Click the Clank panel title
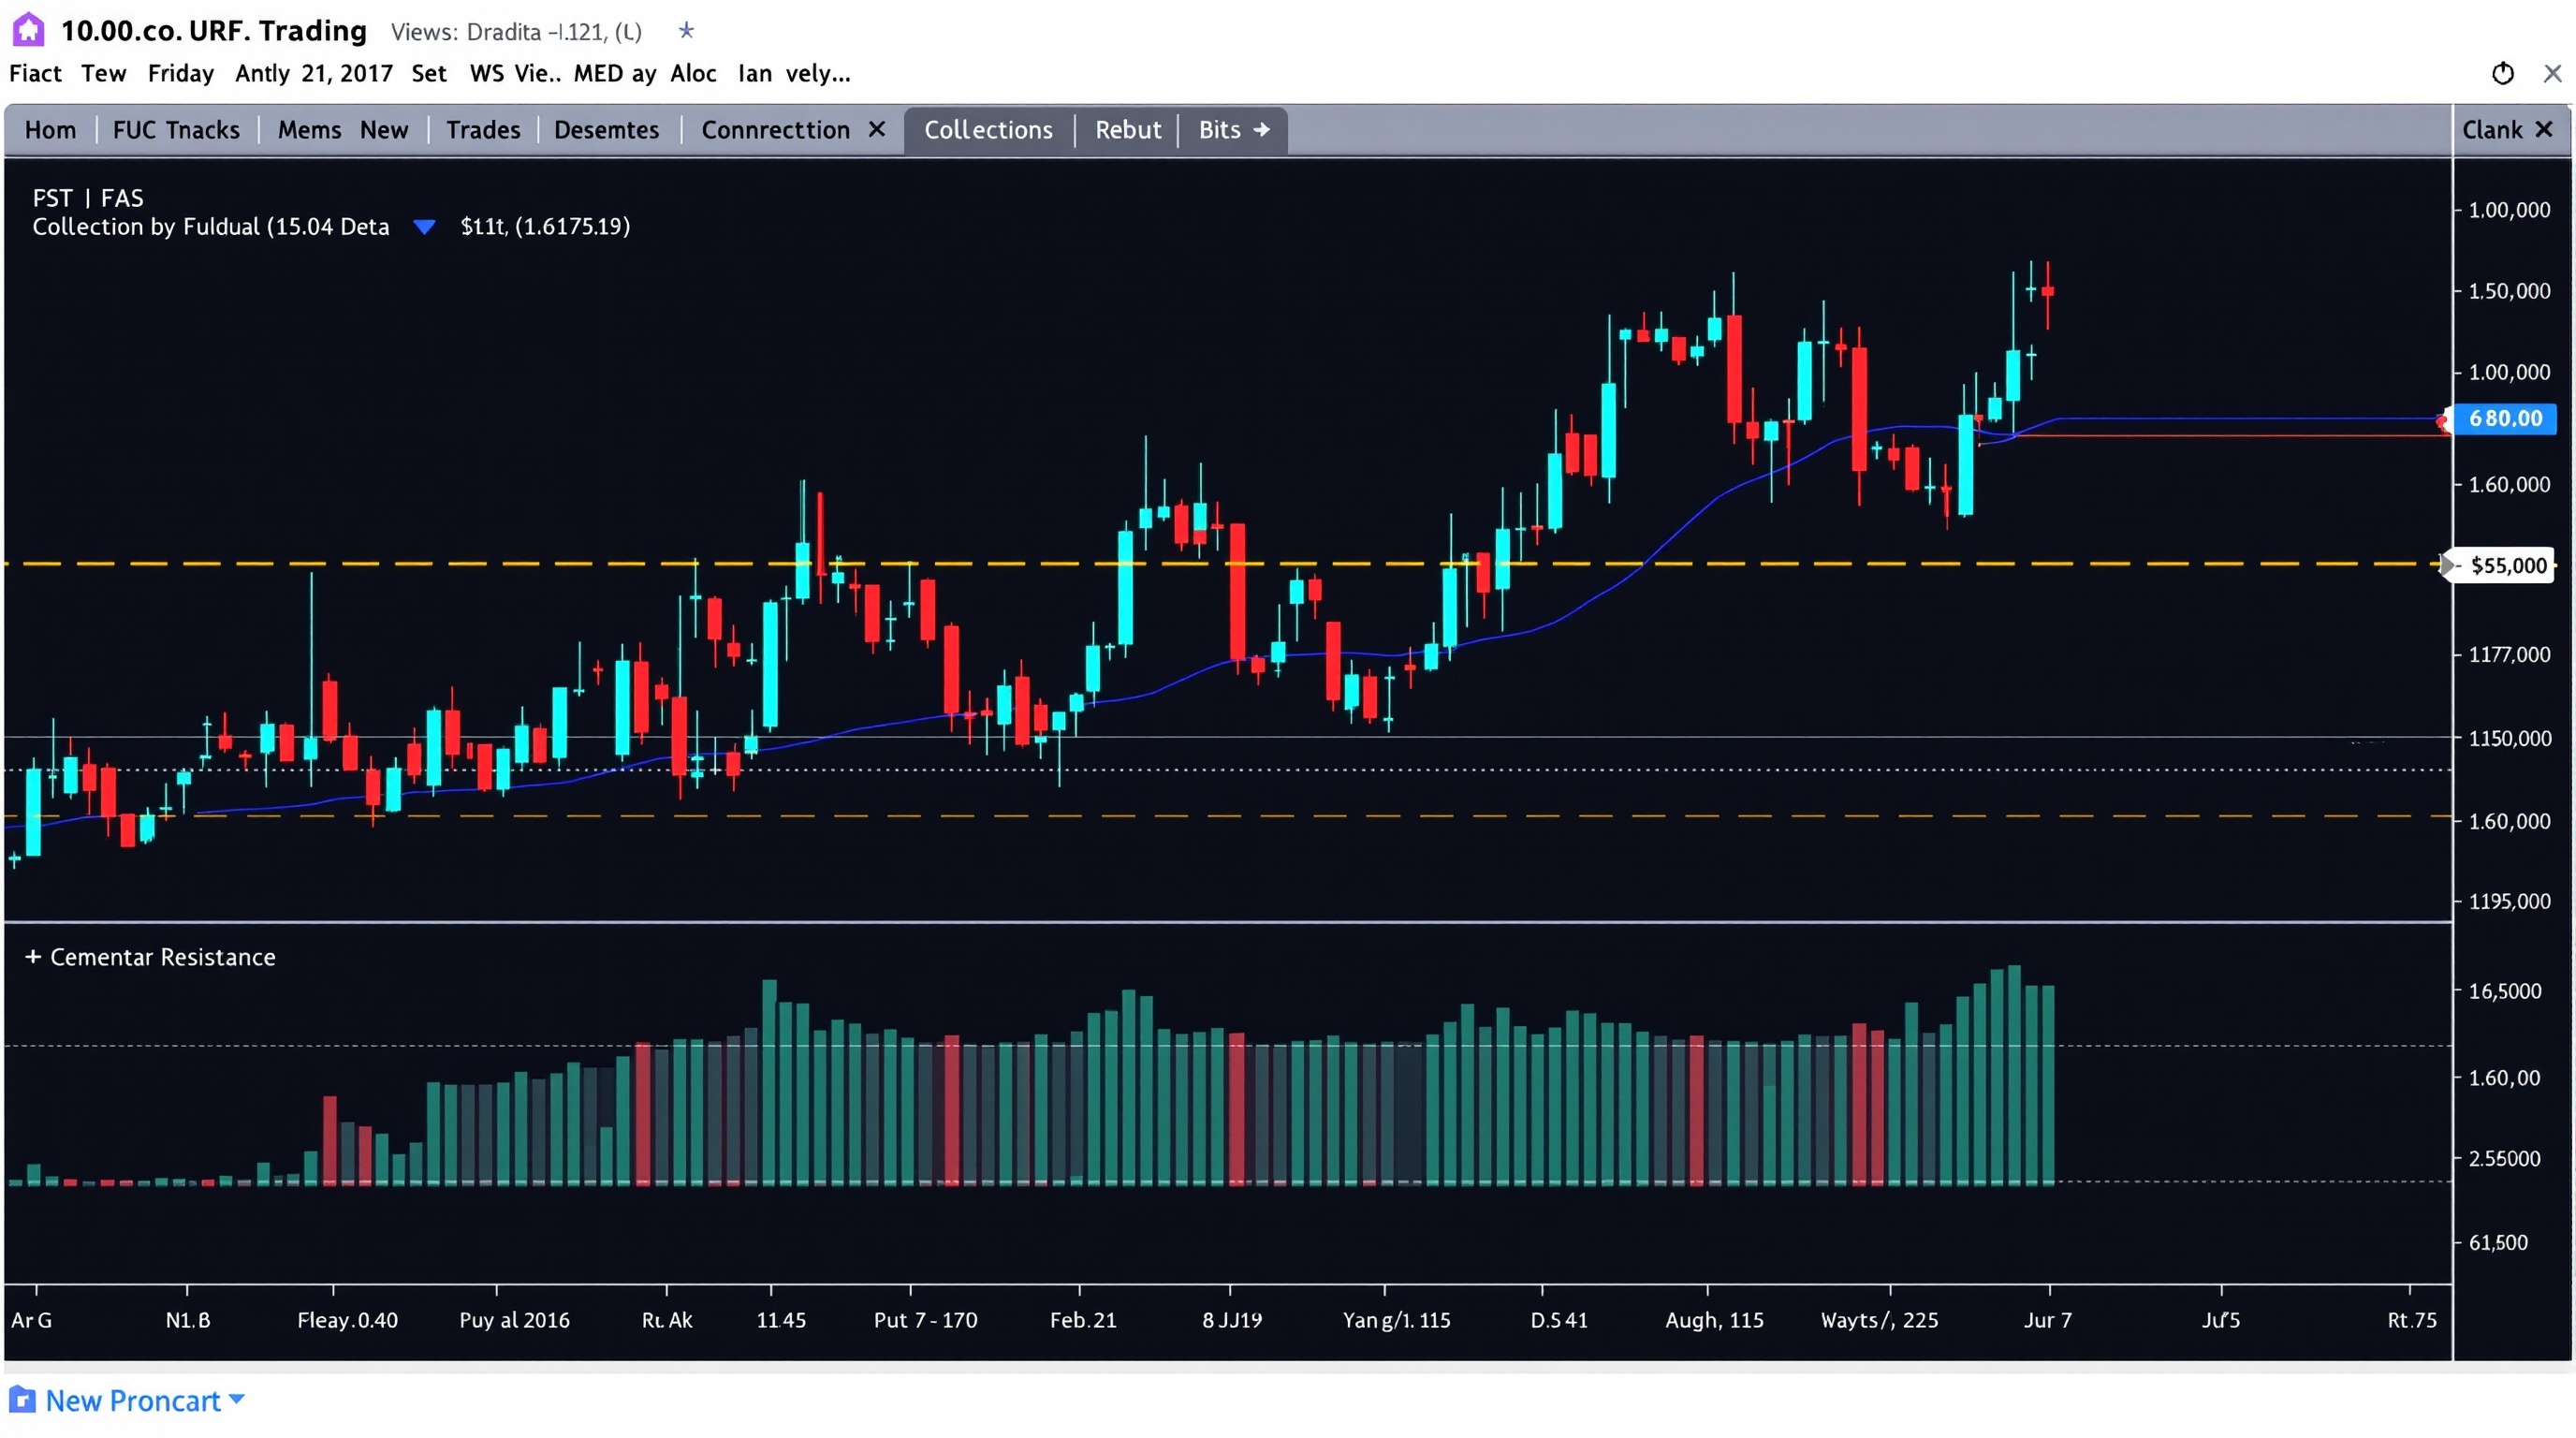Screen dimensions: 2576x1438 (x=2491, y=130)
